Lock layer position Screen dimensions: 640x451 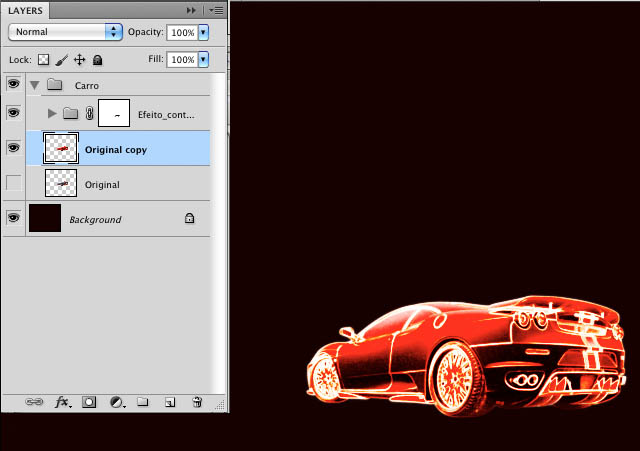tap(79, 60)
